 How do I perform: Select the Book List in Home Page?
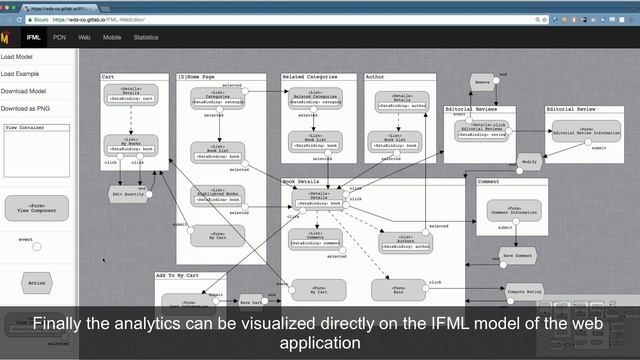[x=218, y=152]
